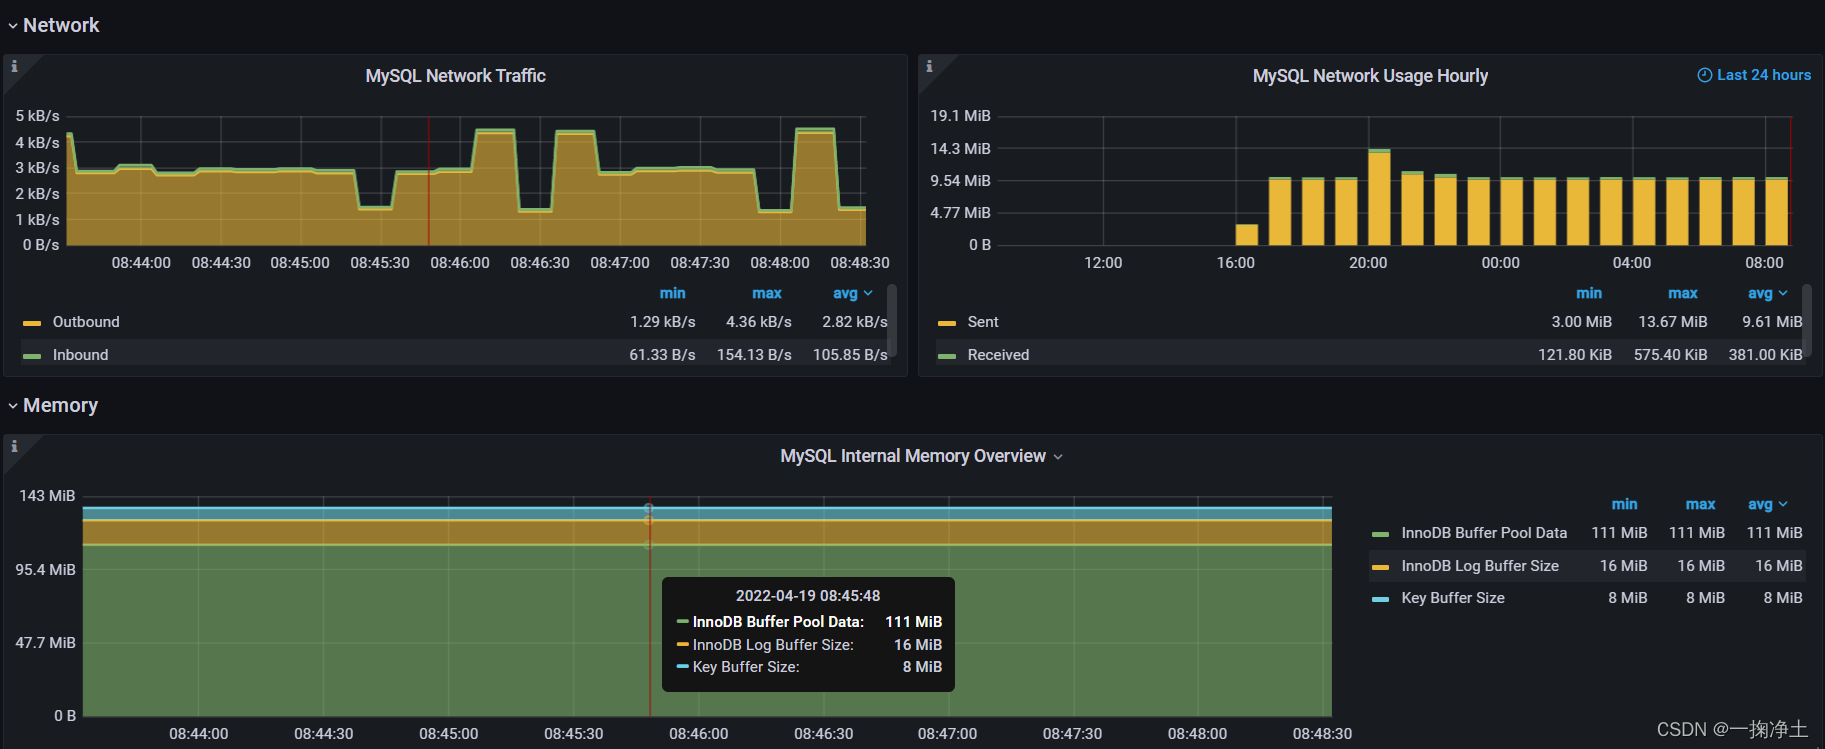Click the short bar at 16:00 in hourly chart
This screenshot has height=749, width=1825.
(x=1247, y=235)
